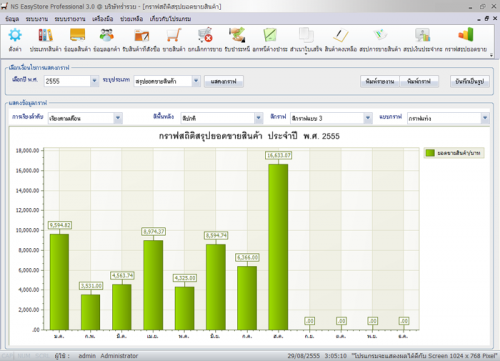Open the ข้อมูล menu
Screen dimensions: 500x361
coord(12,19)
